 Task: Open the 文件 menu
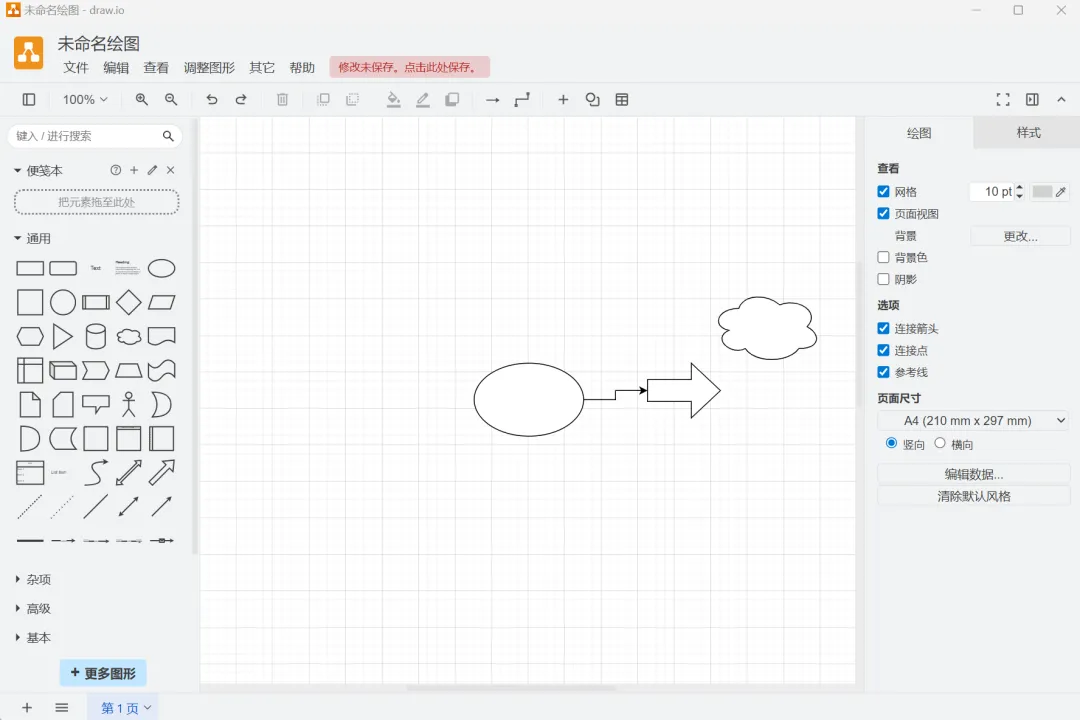coord(76,68)
